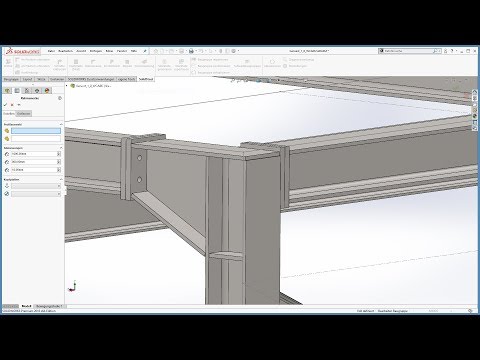Click the Print icon
The width and height of the screenshot is (480, 360).
(x=191, y=51)
